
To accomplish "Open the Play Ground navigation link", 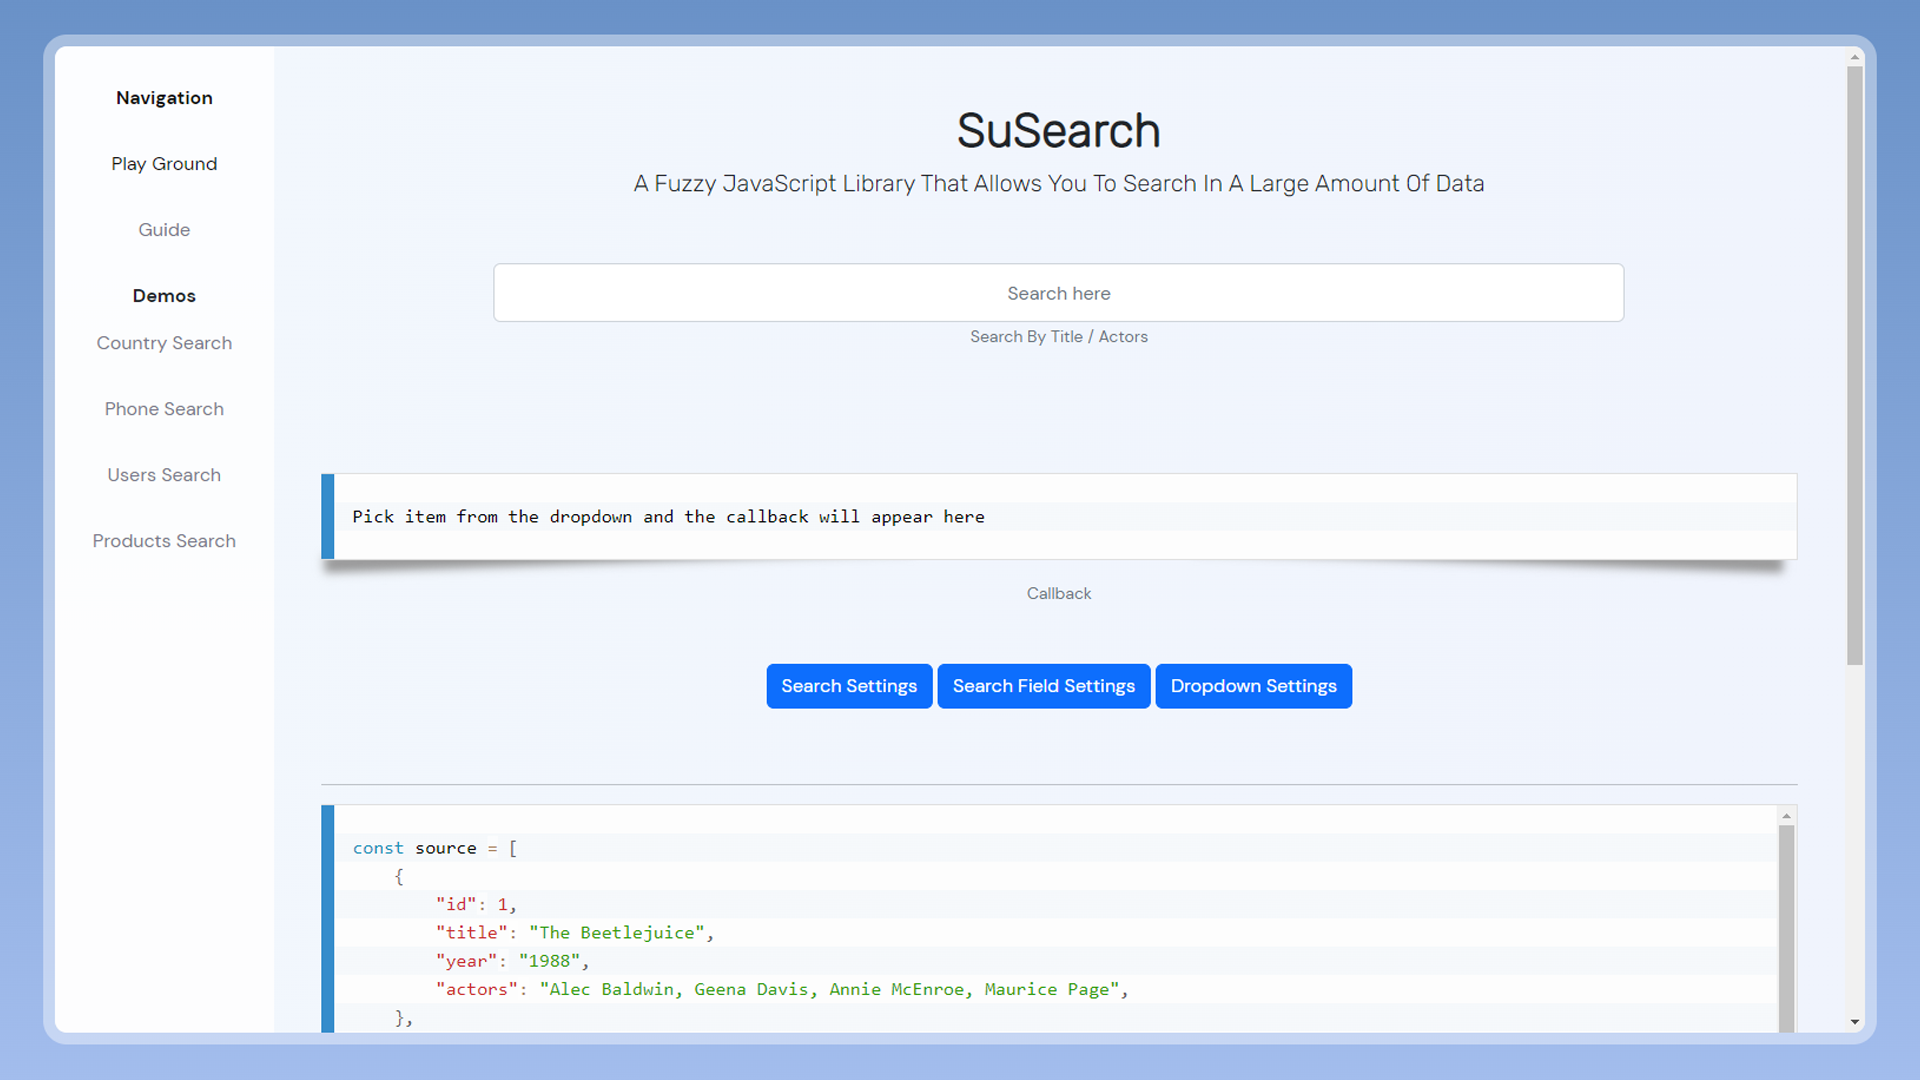I will click(164, 164).
